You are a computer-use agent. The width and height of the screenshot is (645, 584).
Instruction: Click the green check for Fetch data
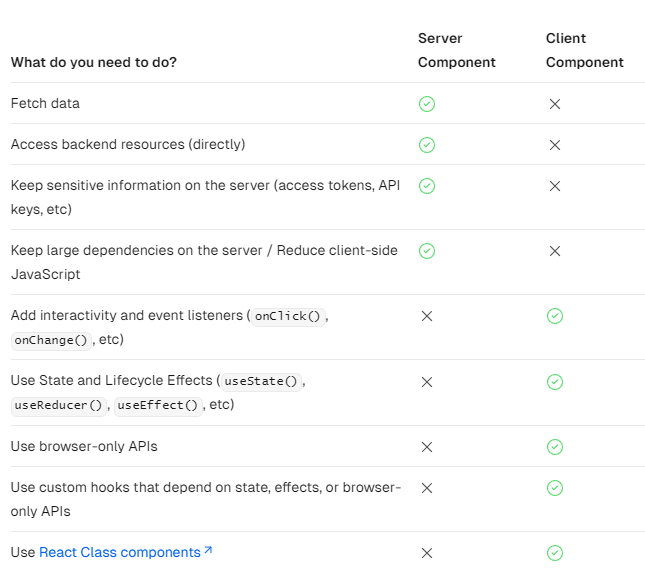[427, 104]
